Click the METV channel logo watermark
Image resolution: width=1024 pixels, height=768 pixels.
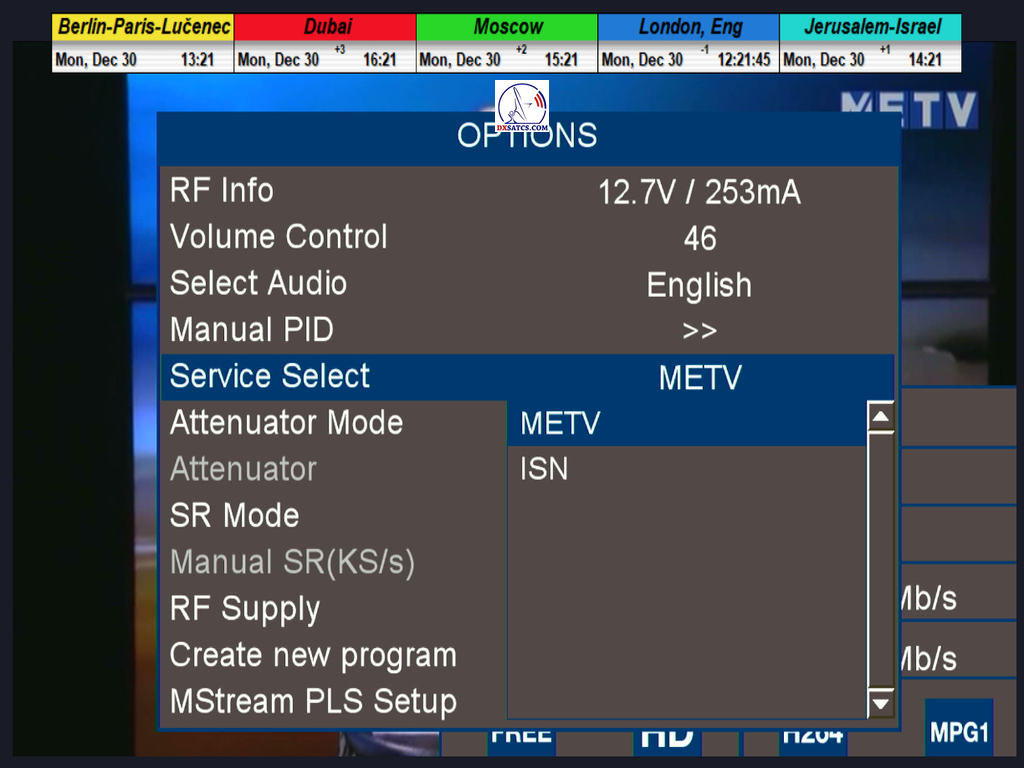(908, 109)
